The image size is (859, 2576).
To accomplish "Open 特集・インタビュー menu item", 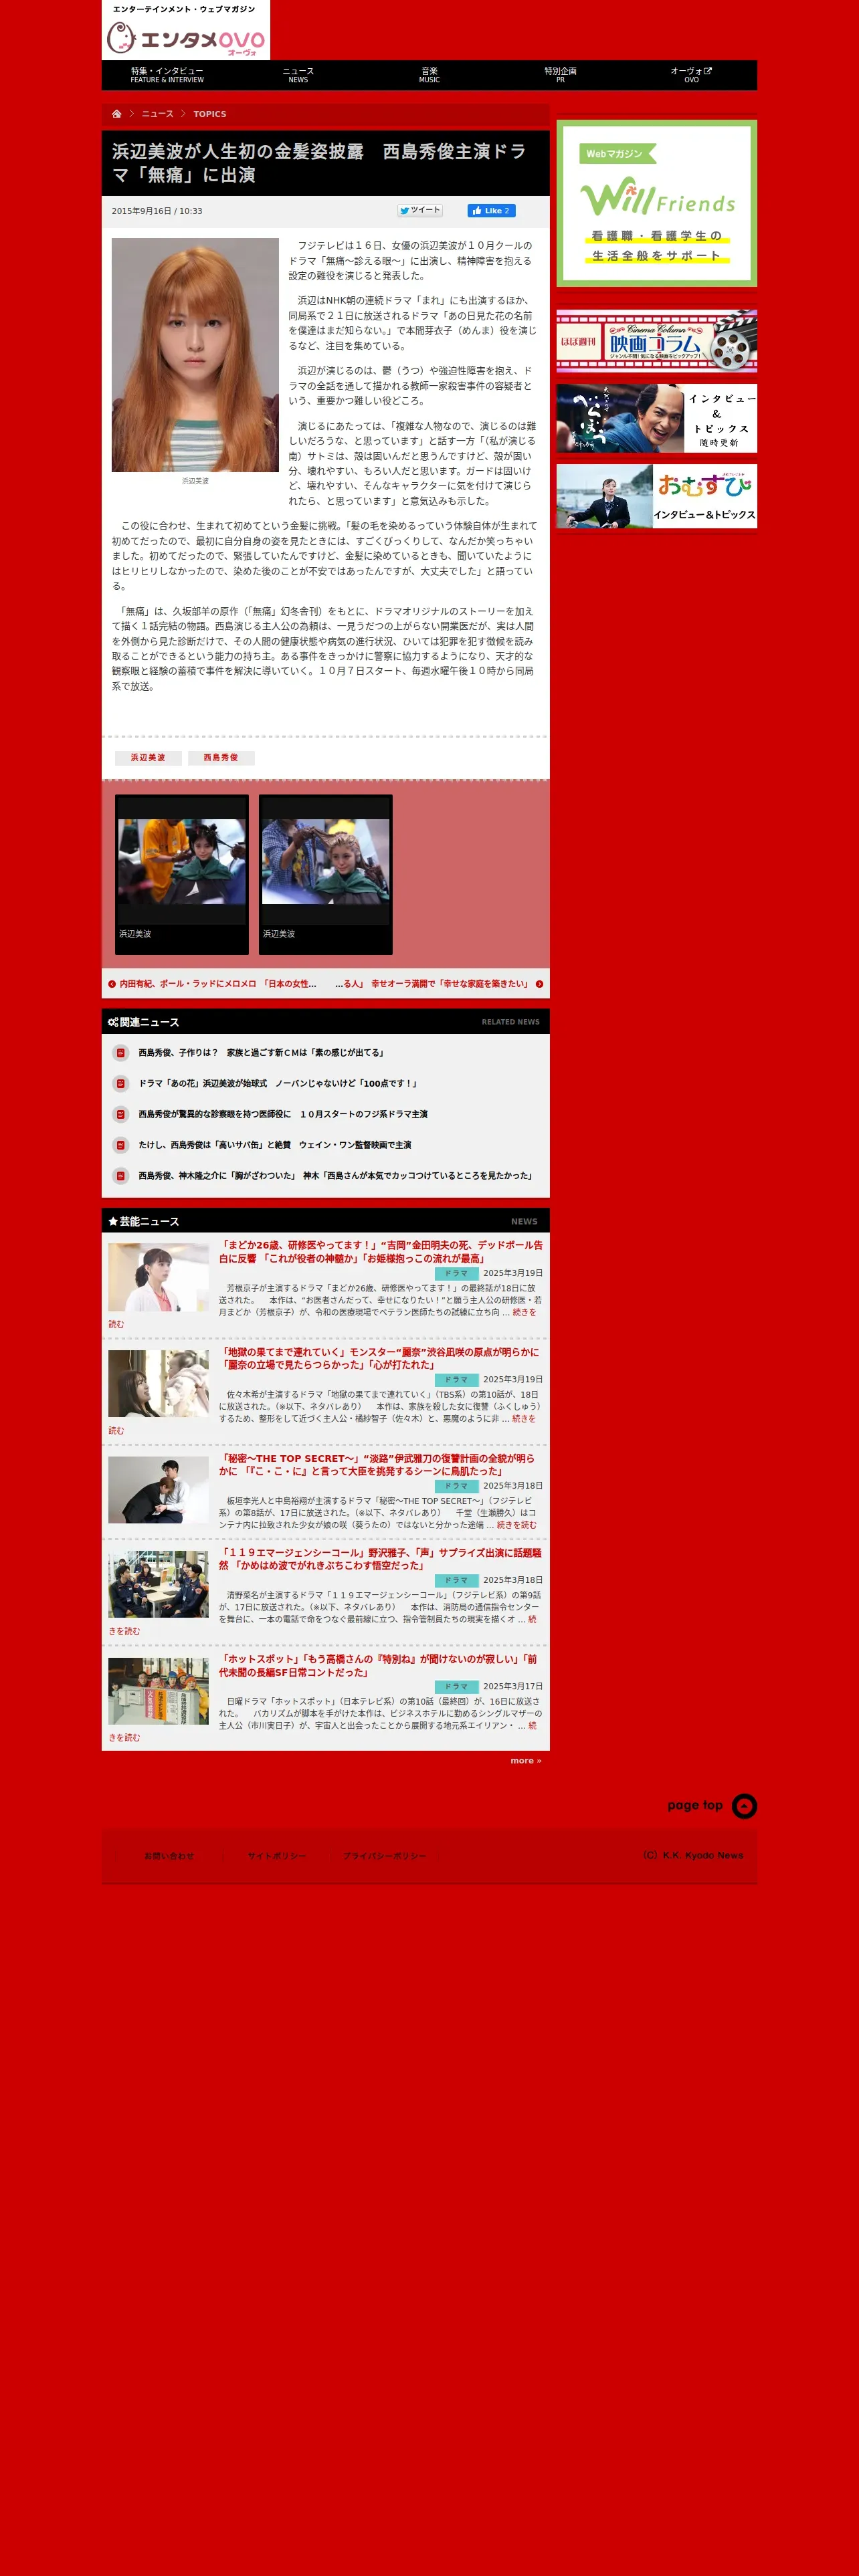I will pyautogui.click(x=167, y=75).
